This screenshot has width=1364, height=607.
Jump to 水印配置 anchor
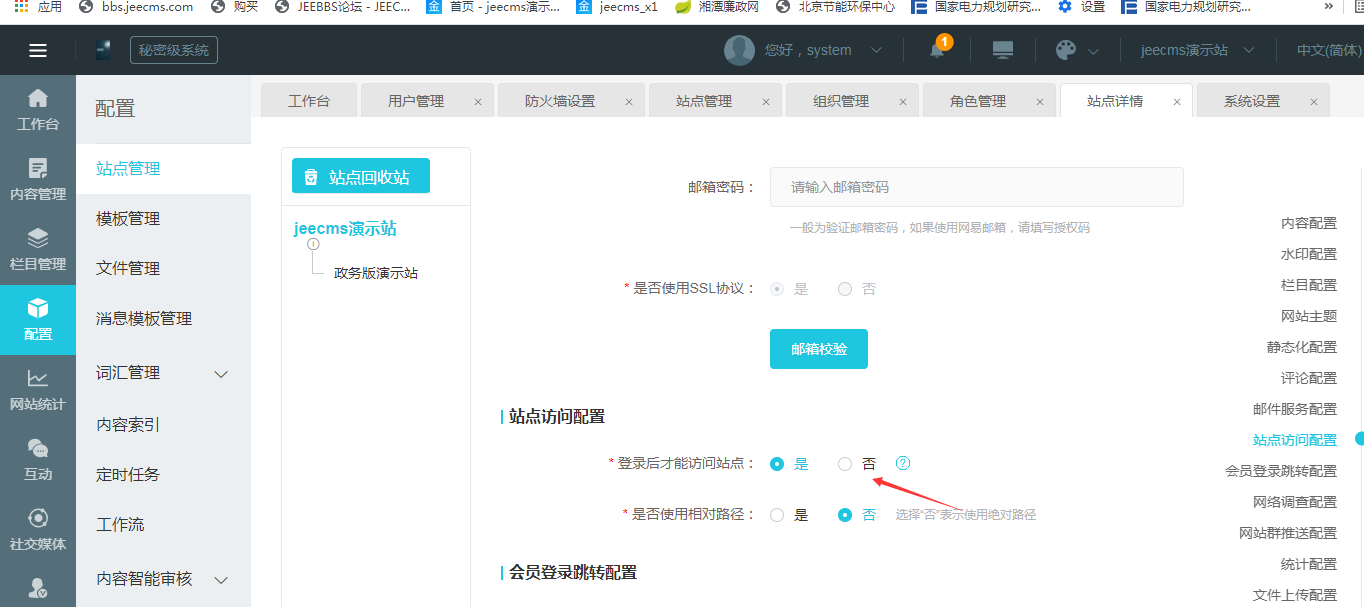coord(1309,254)
